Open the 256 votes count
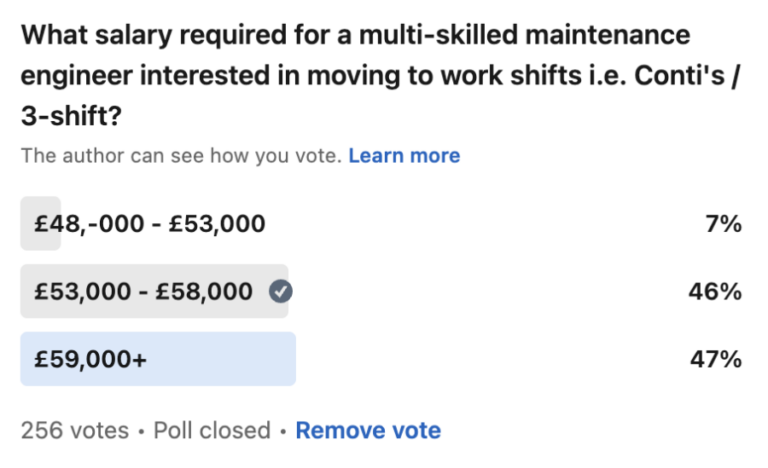This screenshot has width=768, height=468. coord(75,431)
